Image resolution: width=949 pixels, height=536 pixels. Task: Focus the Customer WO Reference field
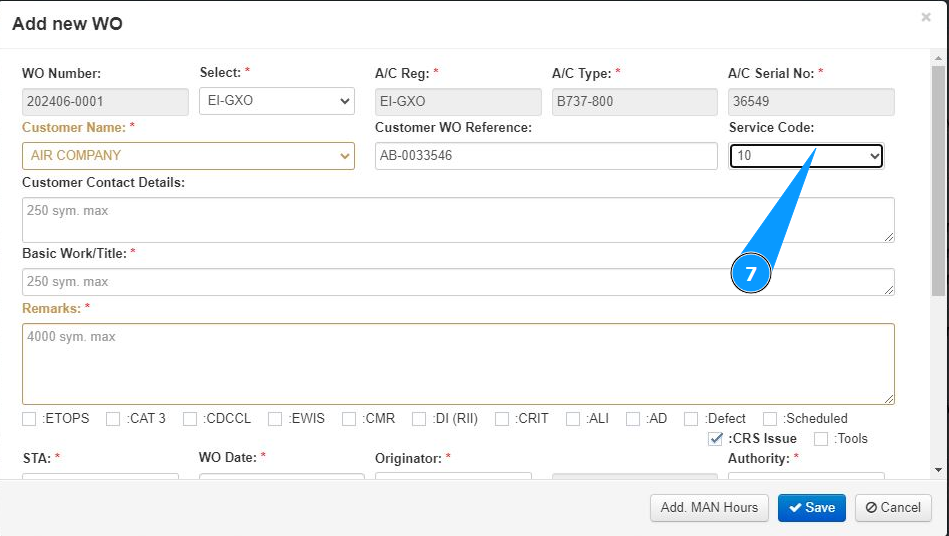pos(546,156)
